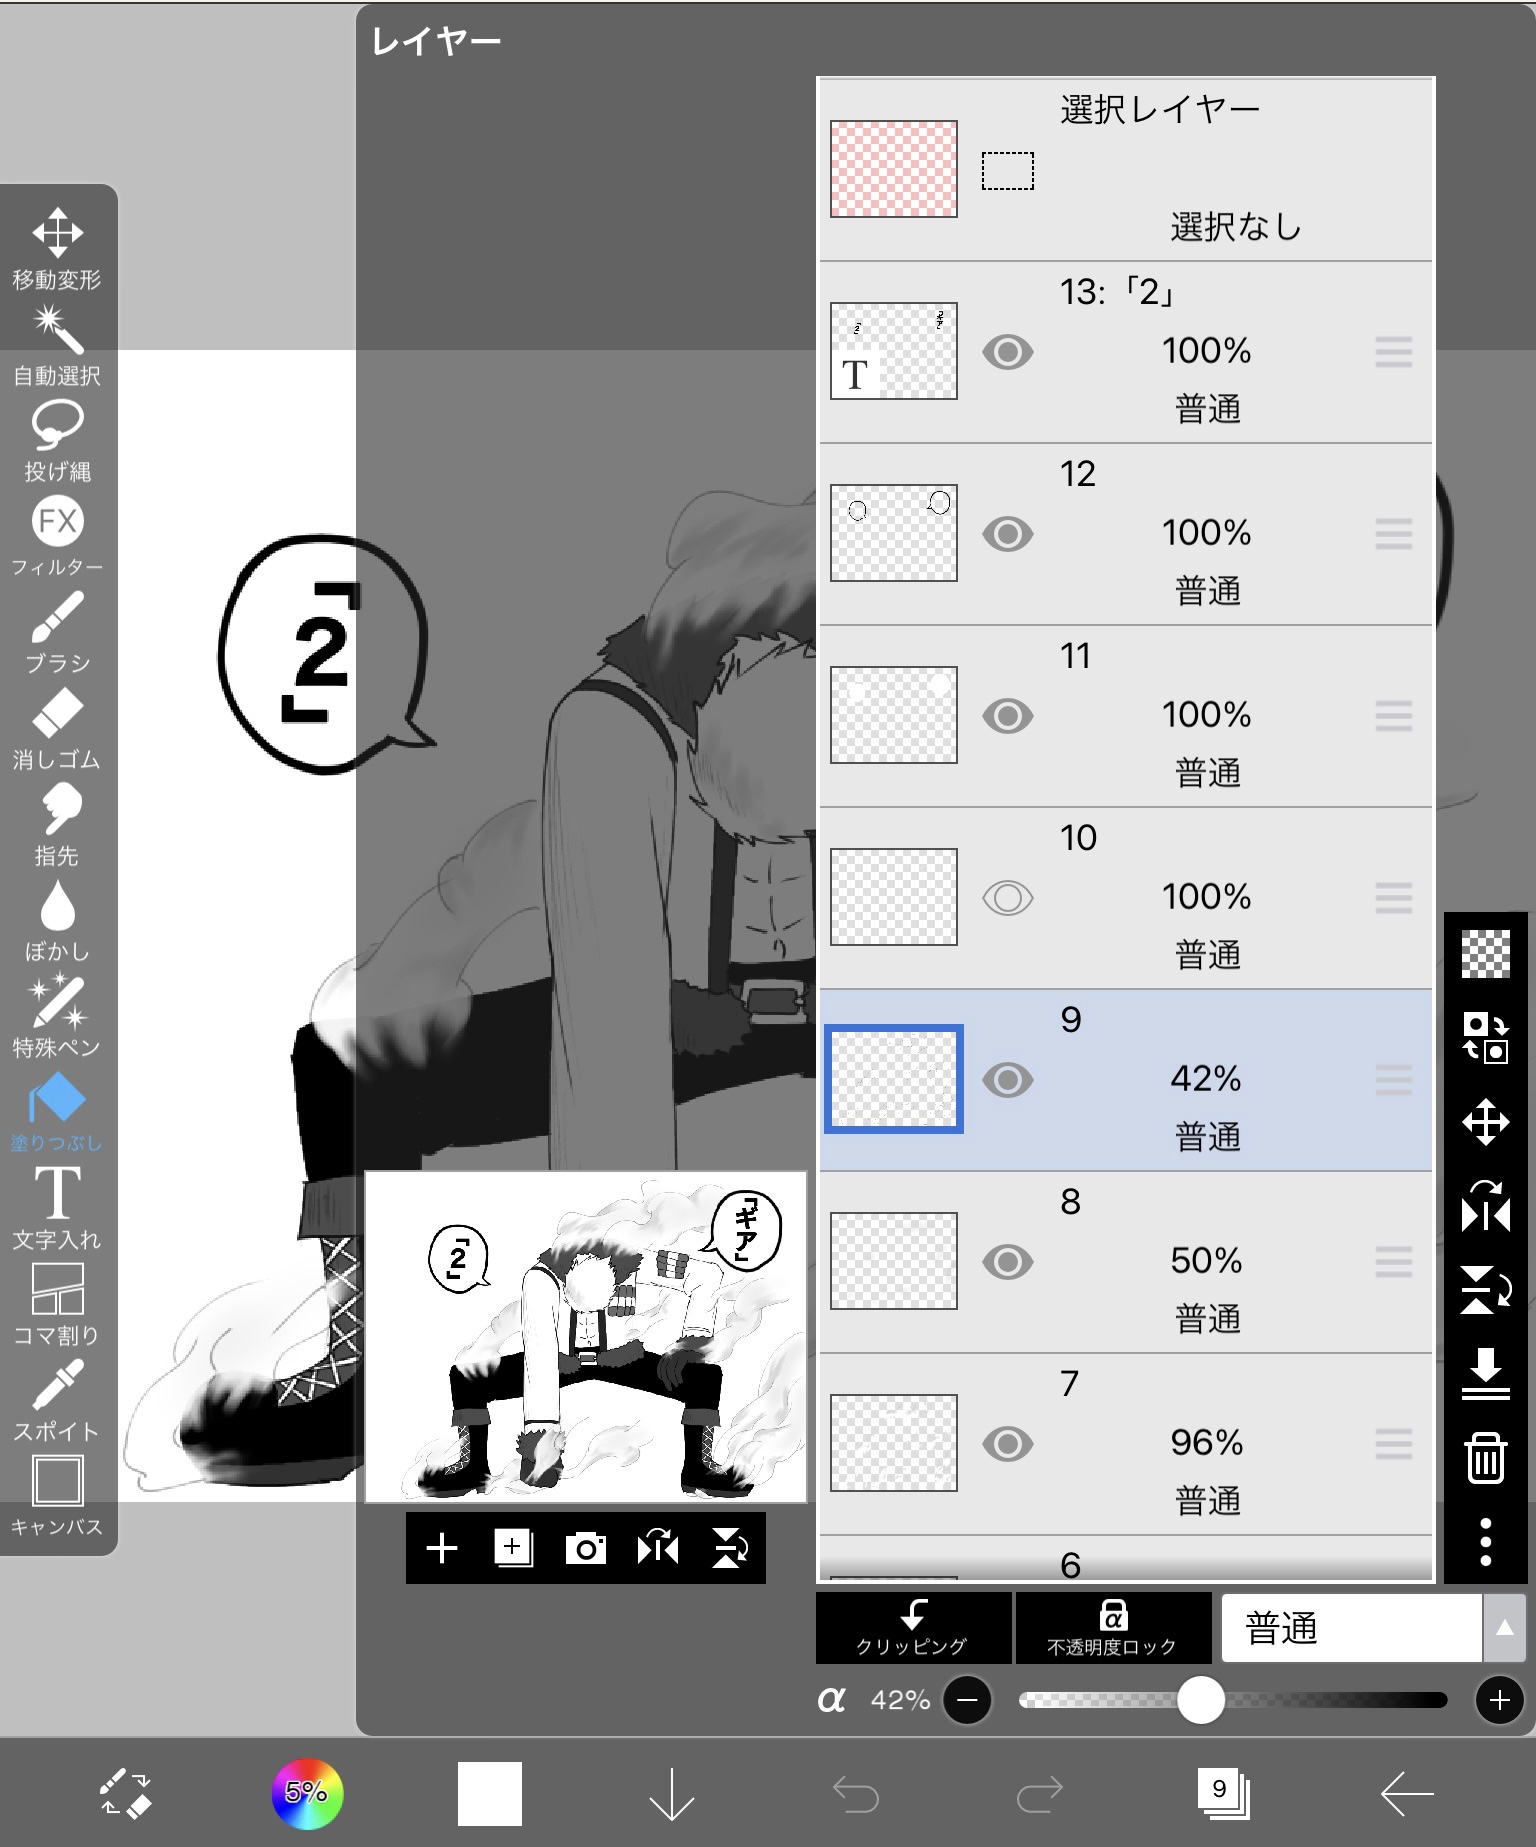Image resolution: width=1536 pixels, height=1847 pixels.
Task: Flip layer horizontally in right sidebar
Action: click(x=1486, y=1206)
